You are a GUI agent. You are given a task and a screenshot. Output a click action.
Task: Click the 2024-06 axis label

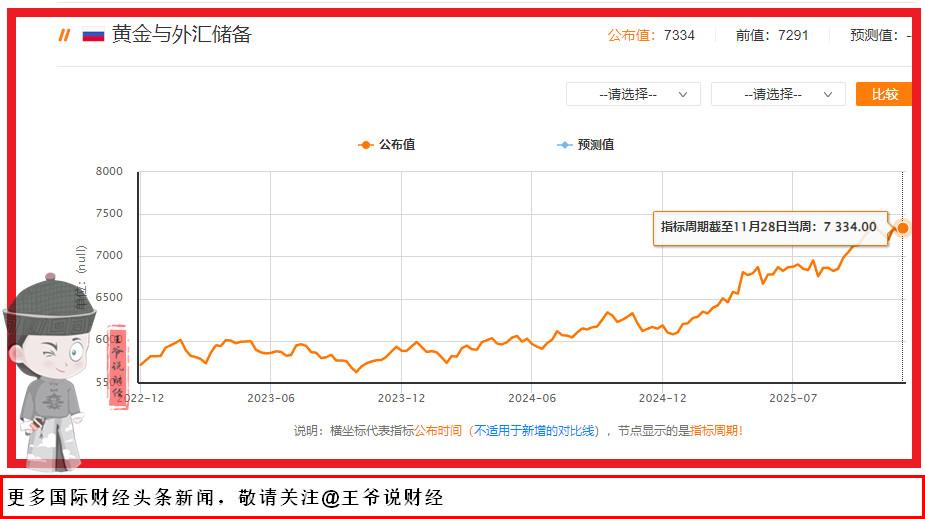click(x=532, y=398)
